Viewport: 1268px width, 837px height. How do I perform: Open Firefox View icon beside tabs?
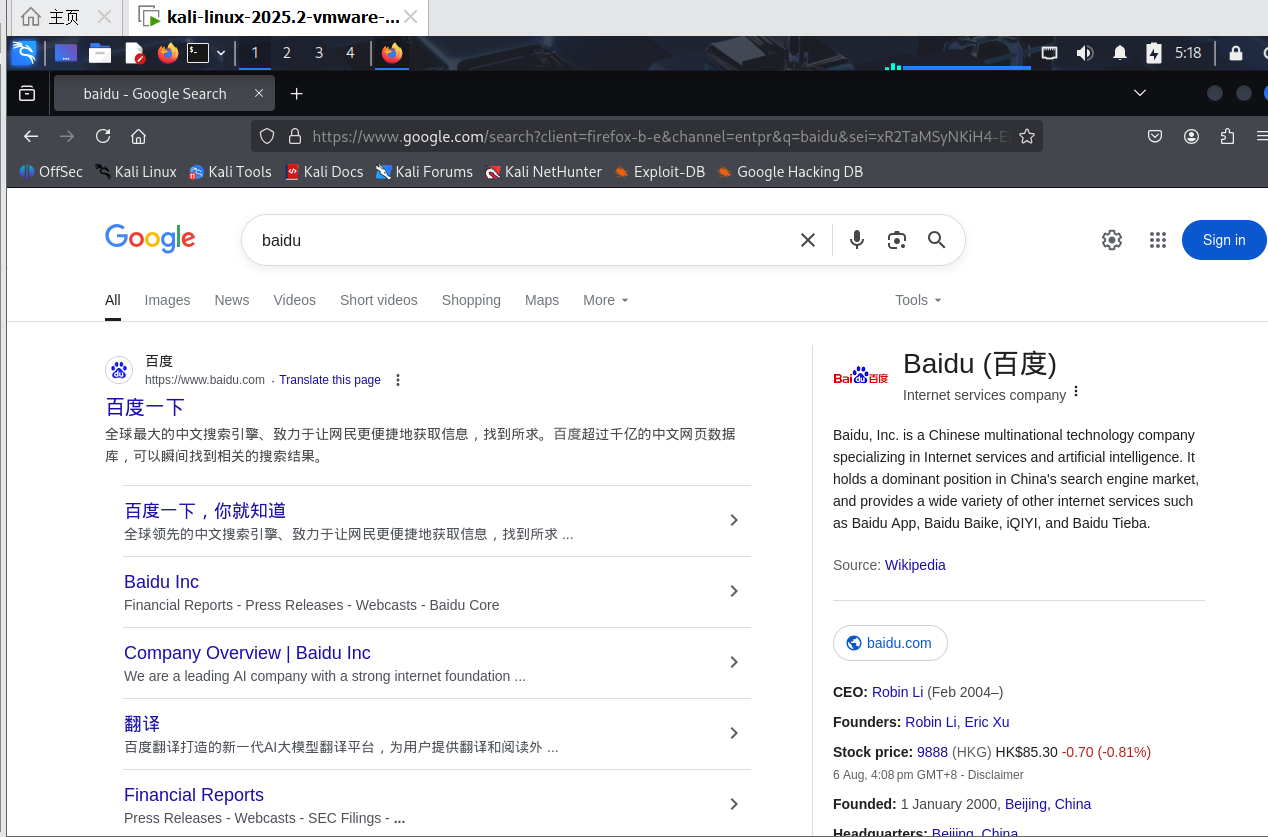click(27, 93)
